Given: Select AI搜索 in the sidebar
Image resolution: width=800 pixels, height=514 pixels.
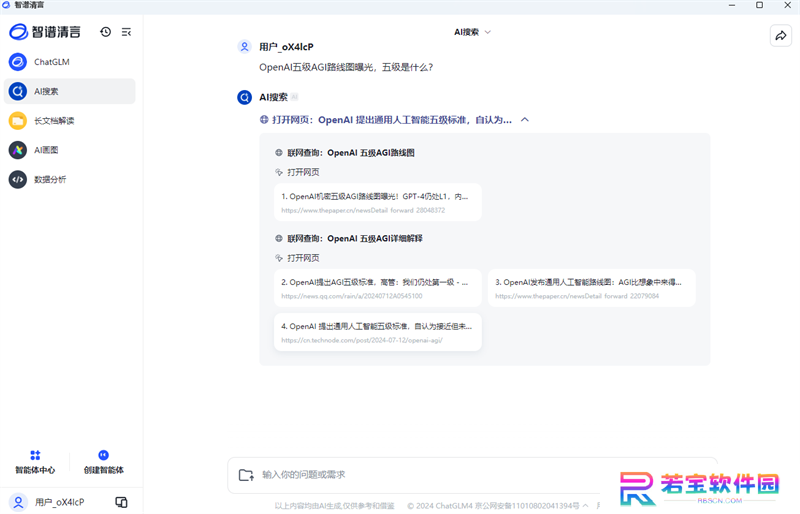Looking at the screenshot, I should (x=69, y=91).
